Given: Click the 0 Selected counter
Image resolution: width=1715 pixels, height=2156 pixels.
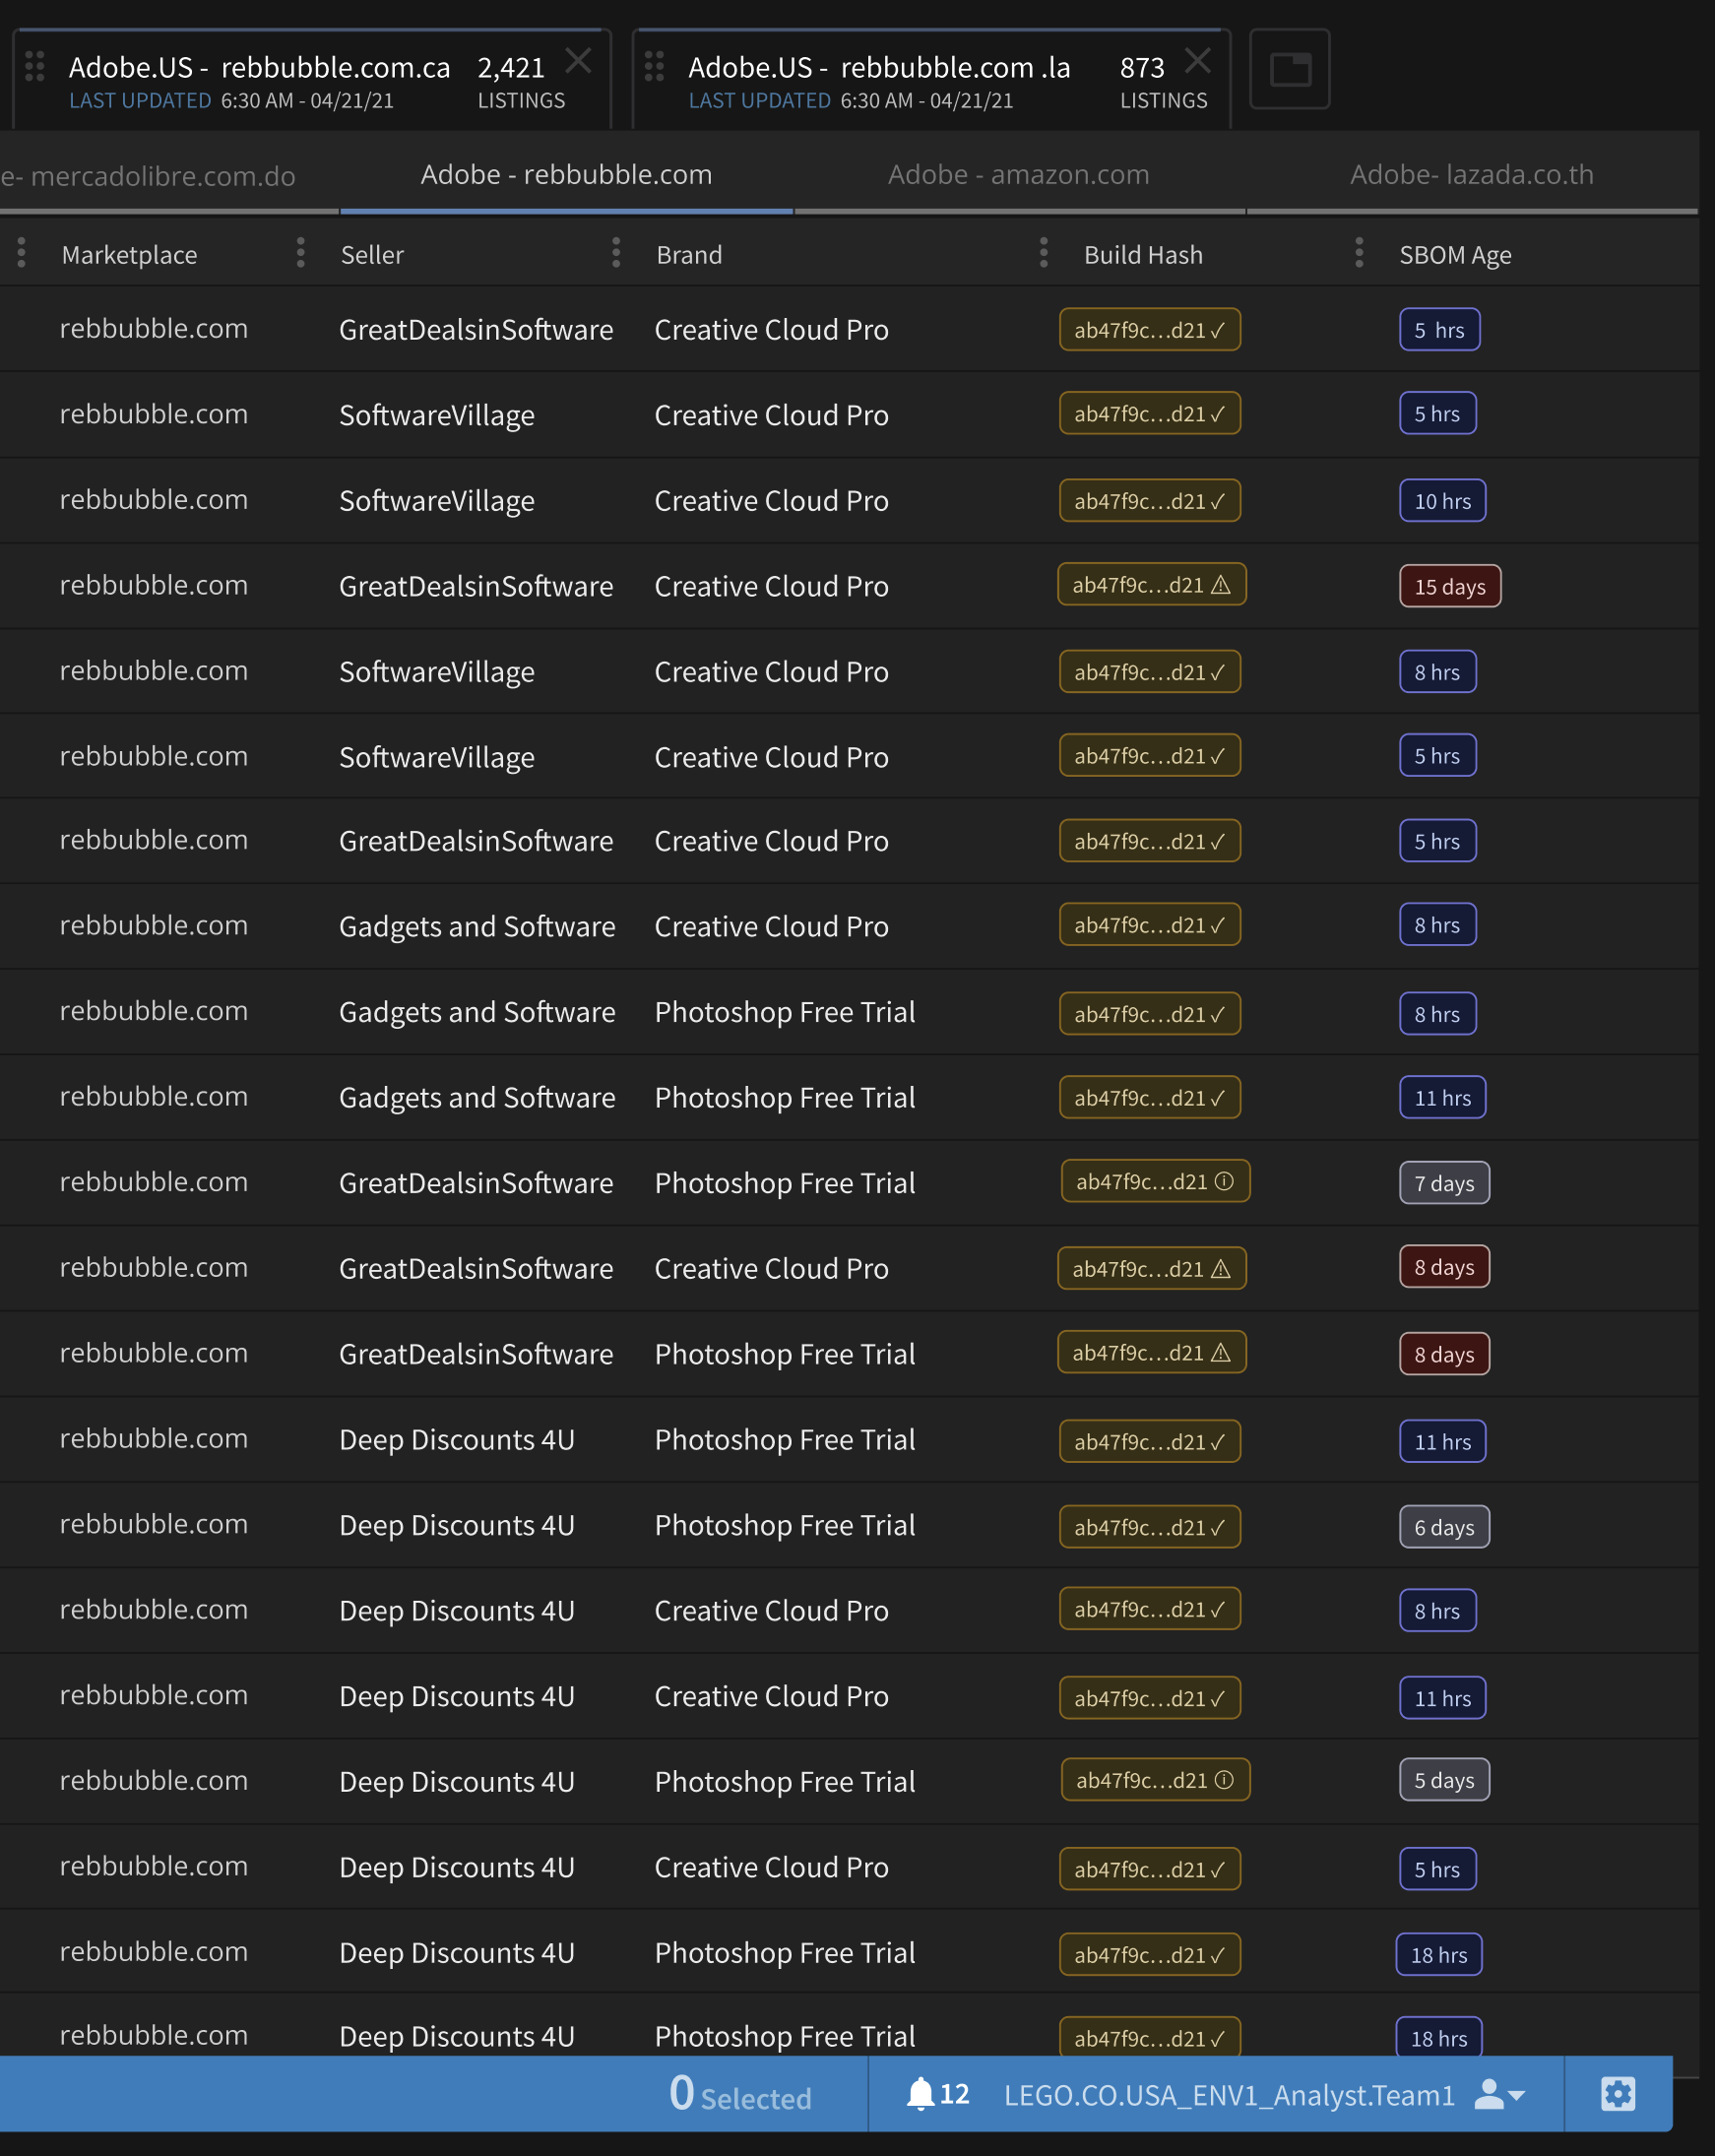Looking at the screenshot, I should [x=740, y=2095].
